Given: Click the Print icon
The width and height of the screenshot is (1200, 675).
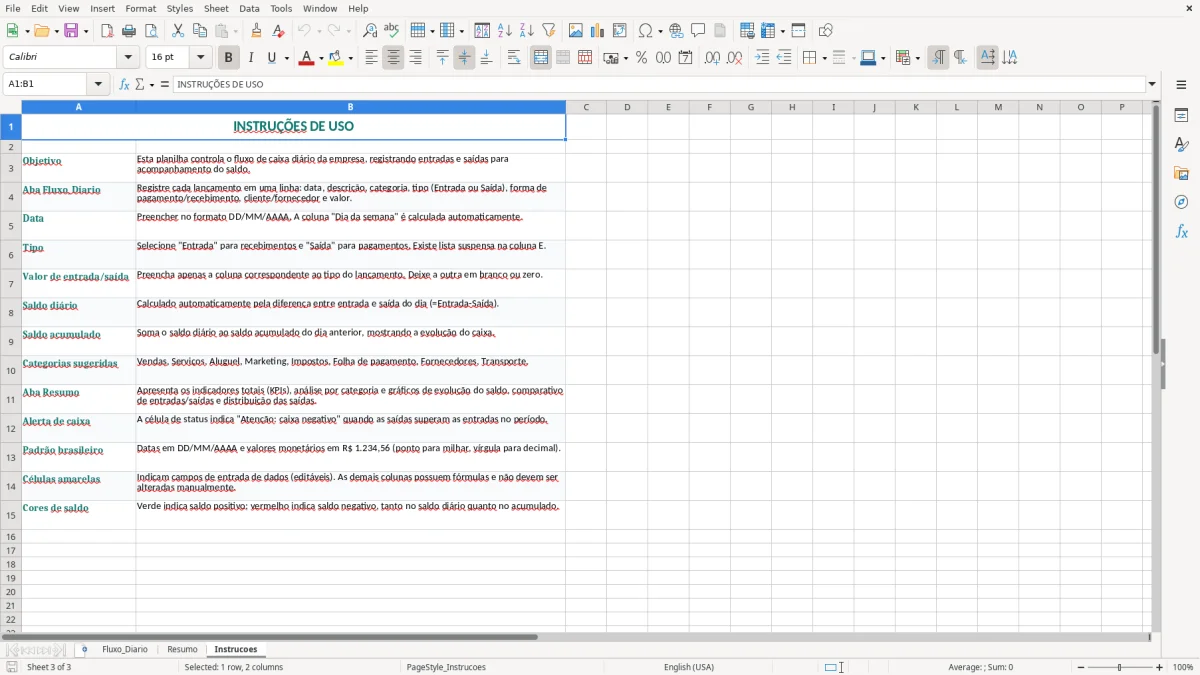Looking at the screenshot, I should click(129, 31).
